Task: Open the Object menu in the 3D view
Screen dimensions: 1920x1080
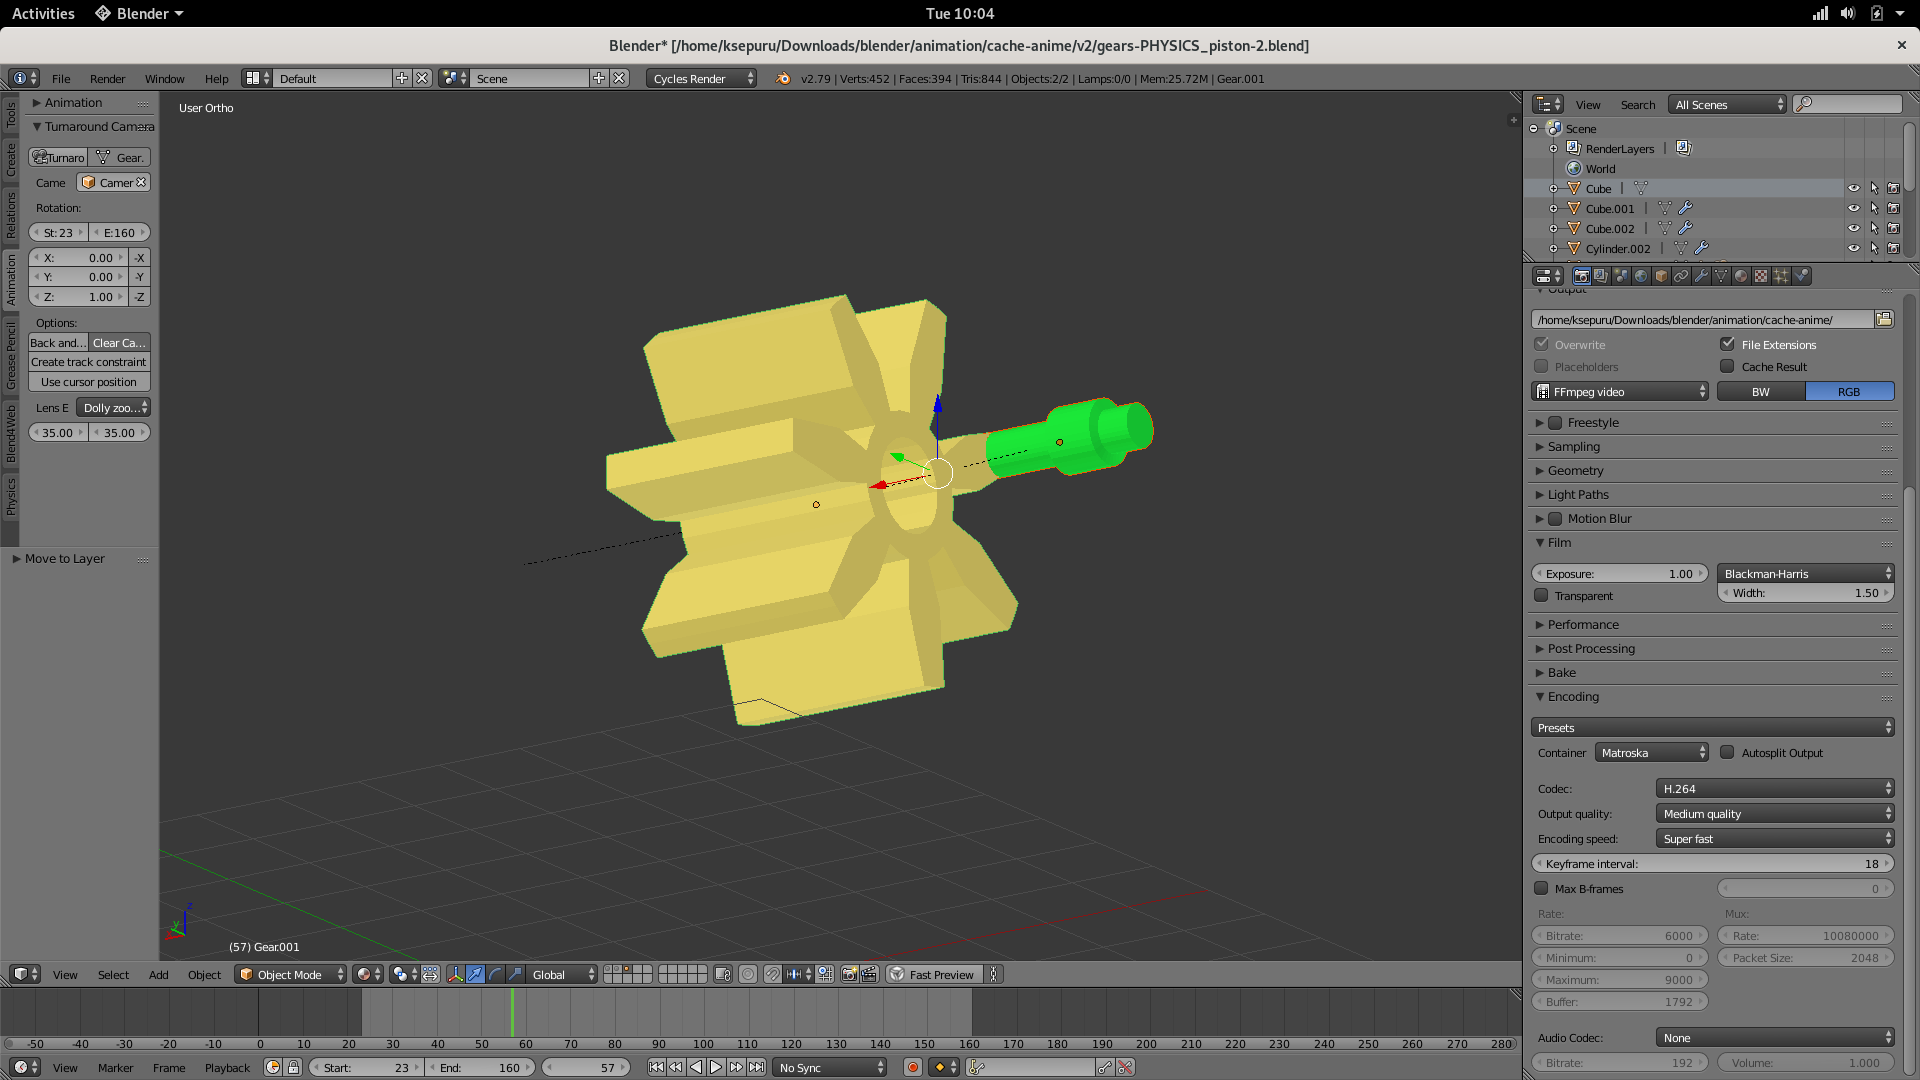Action: [204, 975]
